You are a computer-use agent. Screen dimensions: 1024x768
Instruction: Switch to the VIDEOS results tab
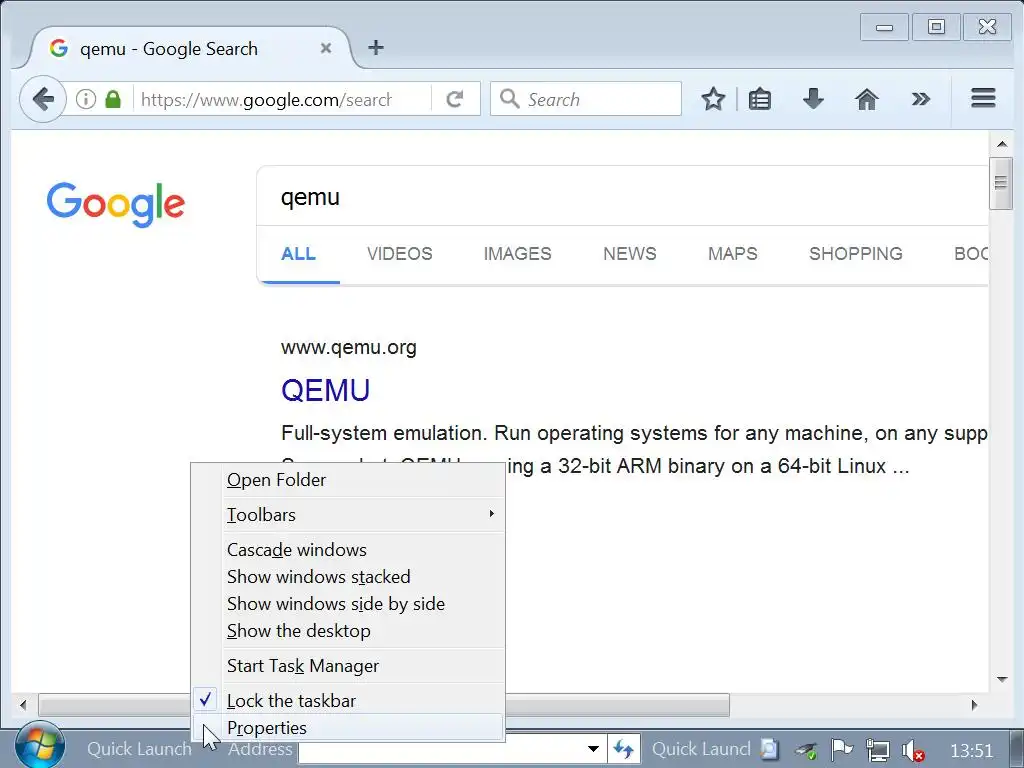400,253
